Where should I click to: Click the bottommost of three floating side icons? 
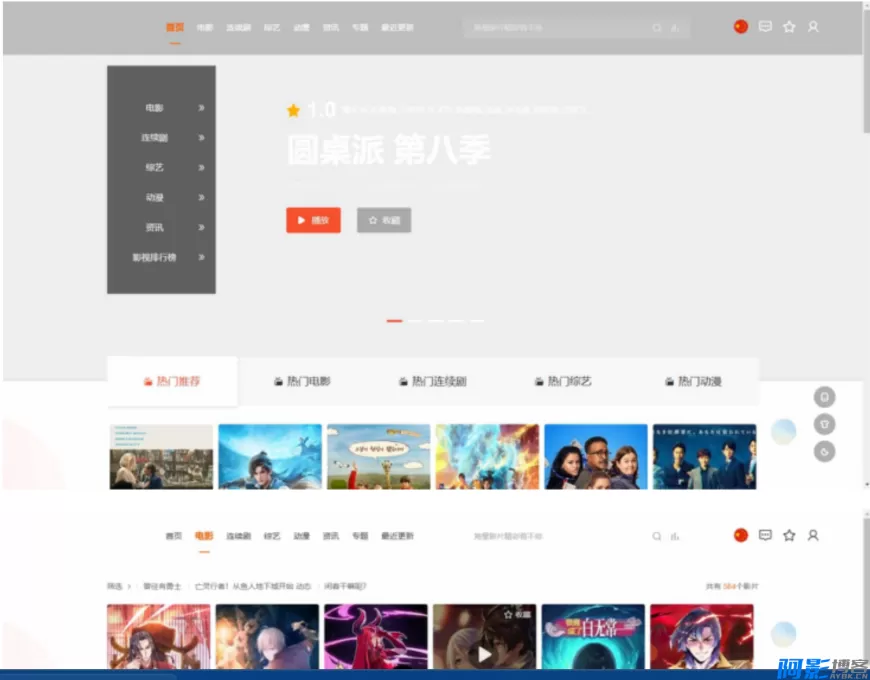tap(824, 452)
